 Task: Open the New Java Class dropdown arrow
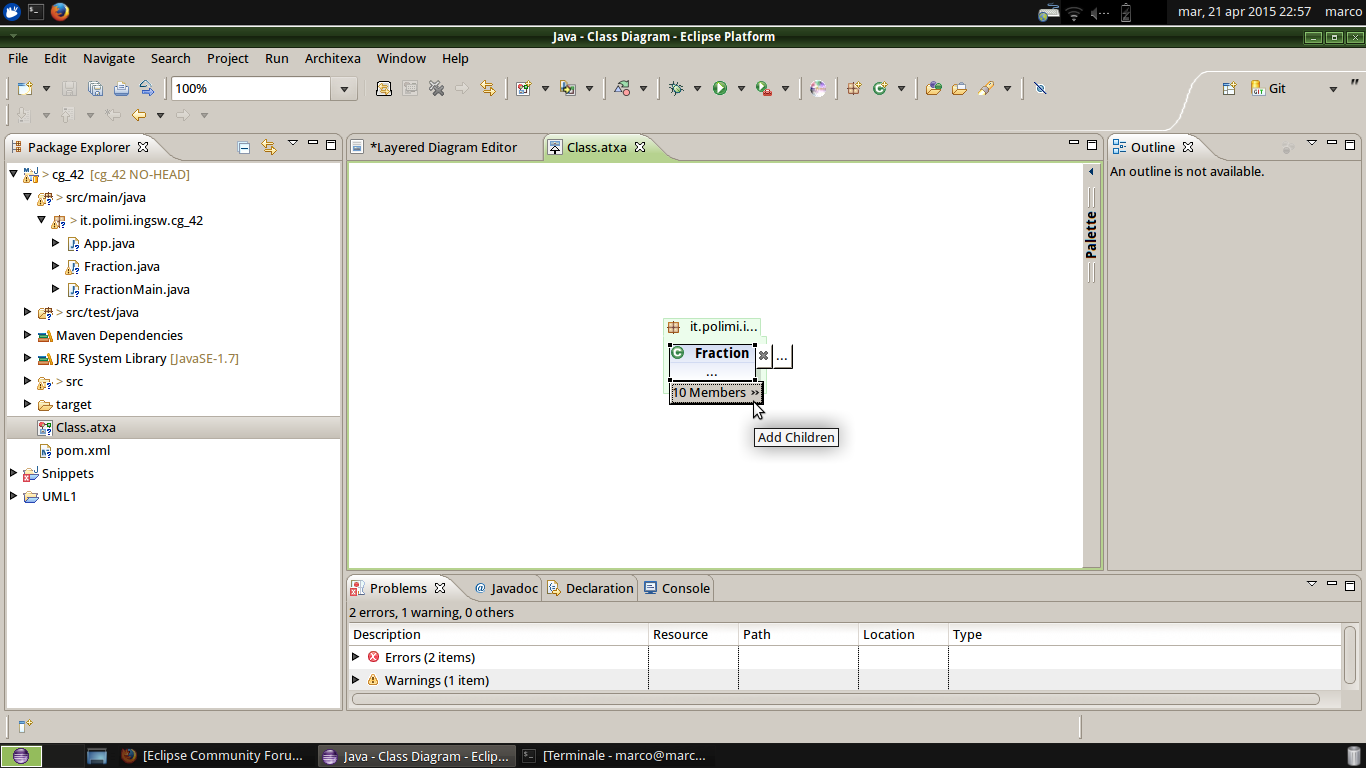[901, 88]
